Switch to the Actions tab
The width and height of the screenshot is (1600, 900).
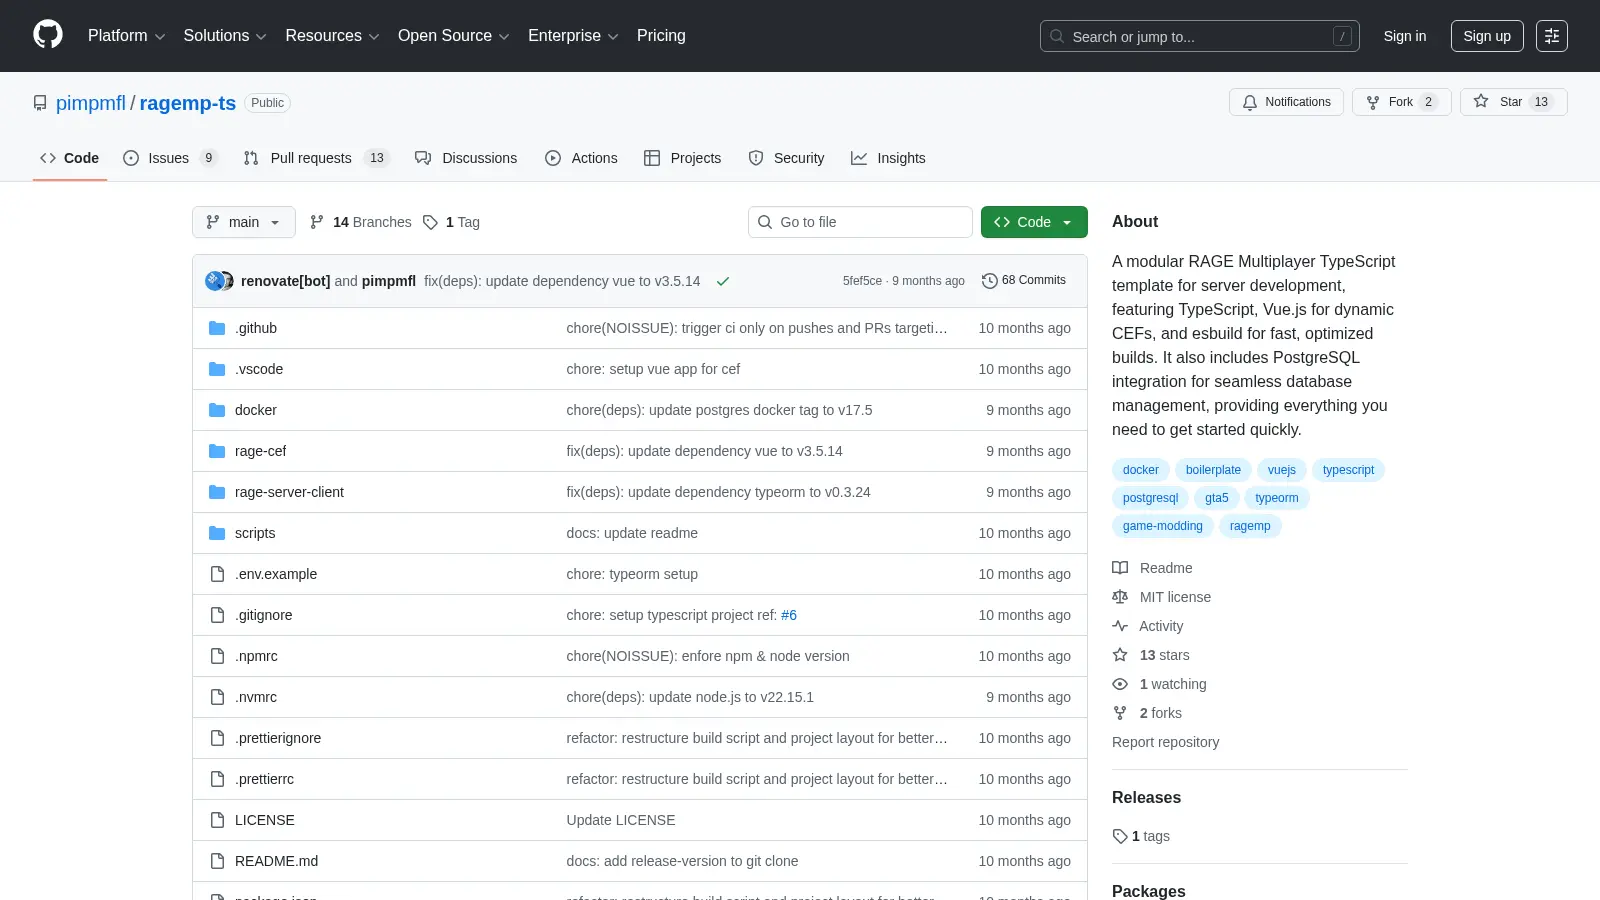pyautogui.click(x=581, y=158)
